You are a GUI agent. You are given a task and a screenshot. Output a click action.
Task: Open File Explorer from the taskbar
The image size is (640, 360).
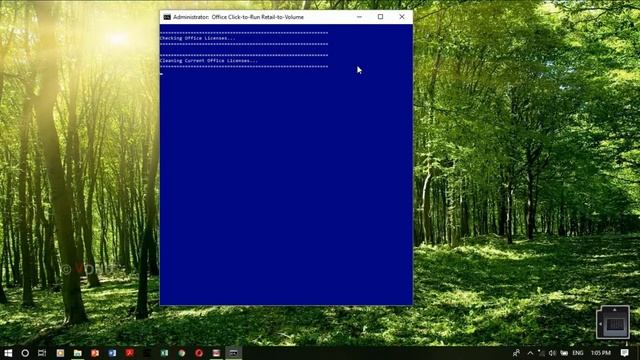coord(78,353)
